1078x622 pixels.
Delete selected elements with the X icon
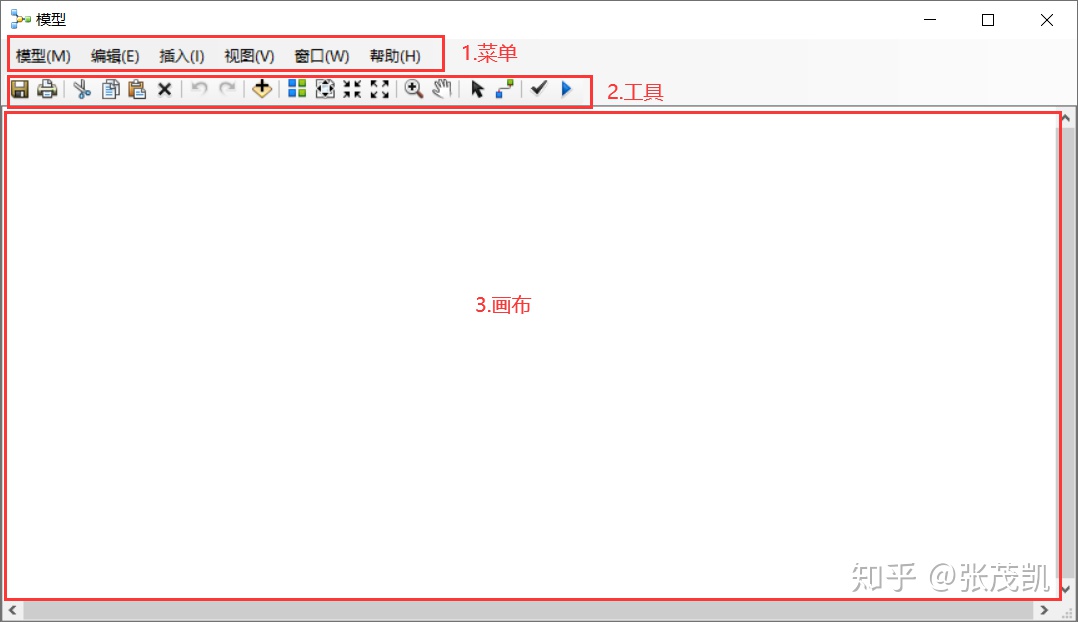(164, 89)
